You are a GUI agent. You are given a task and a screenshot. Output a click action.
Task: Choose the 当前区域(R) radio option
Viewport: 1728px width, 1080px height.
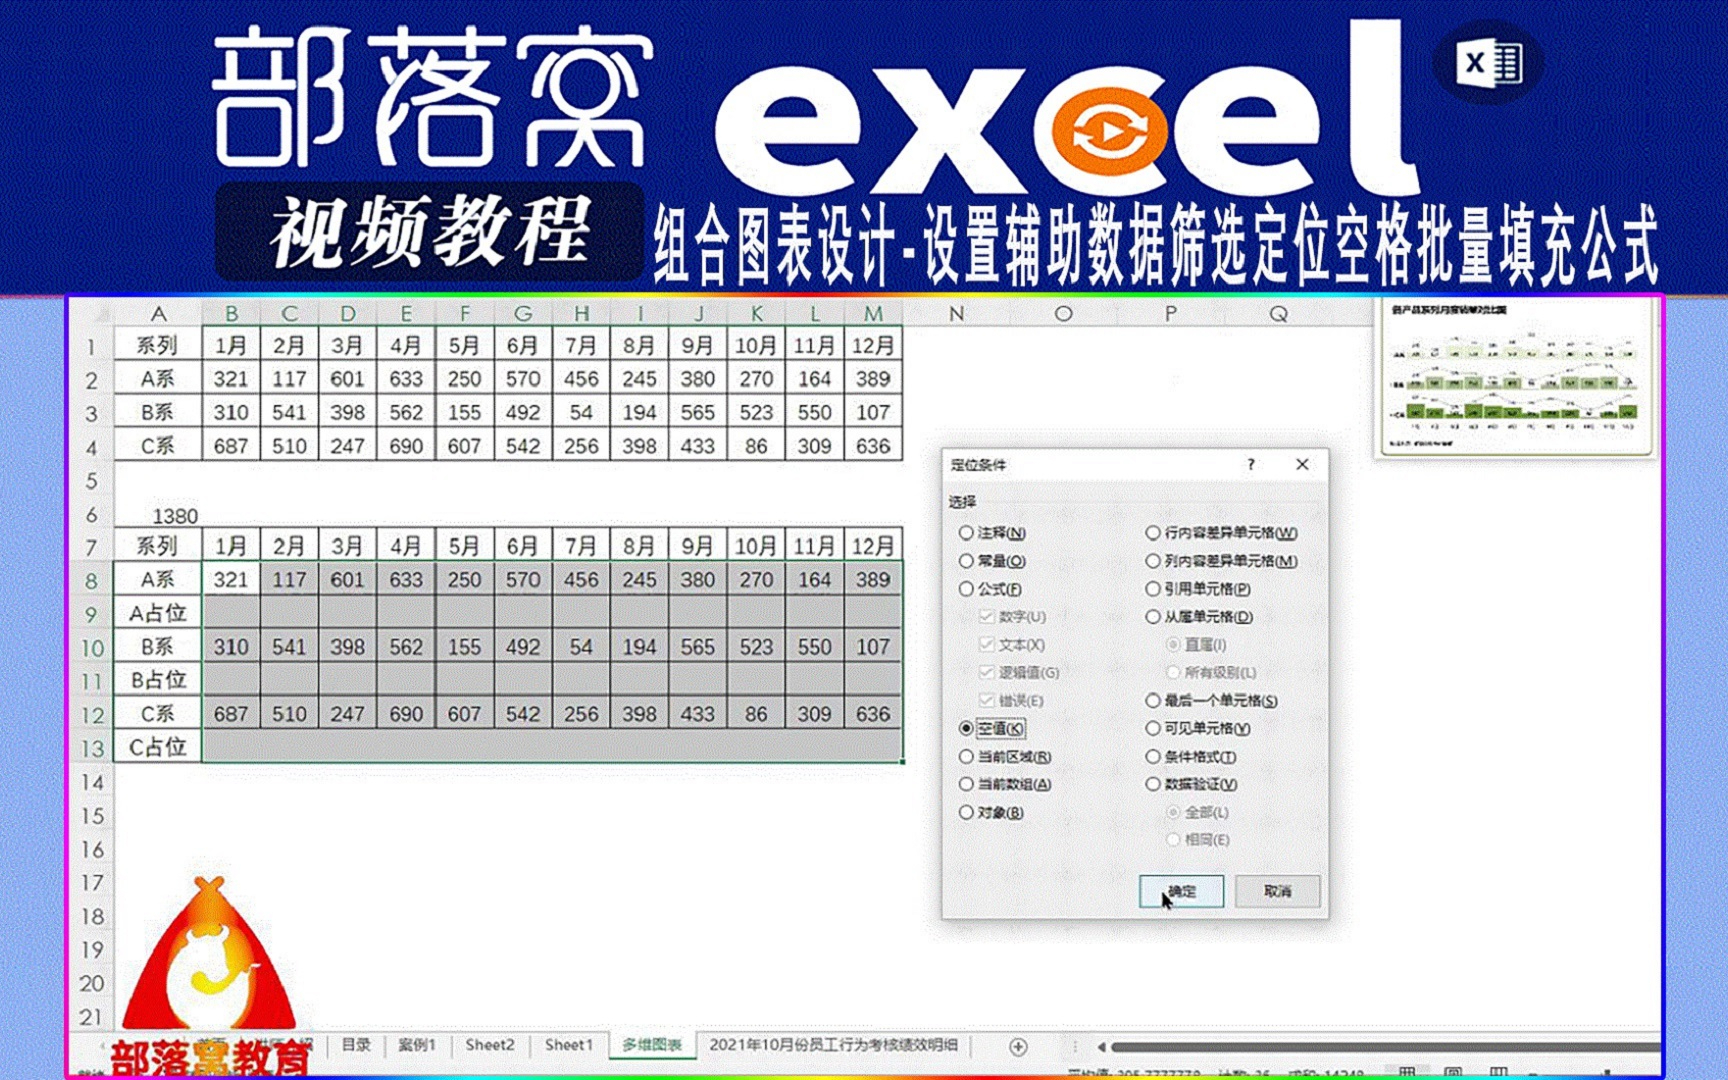1005,756
